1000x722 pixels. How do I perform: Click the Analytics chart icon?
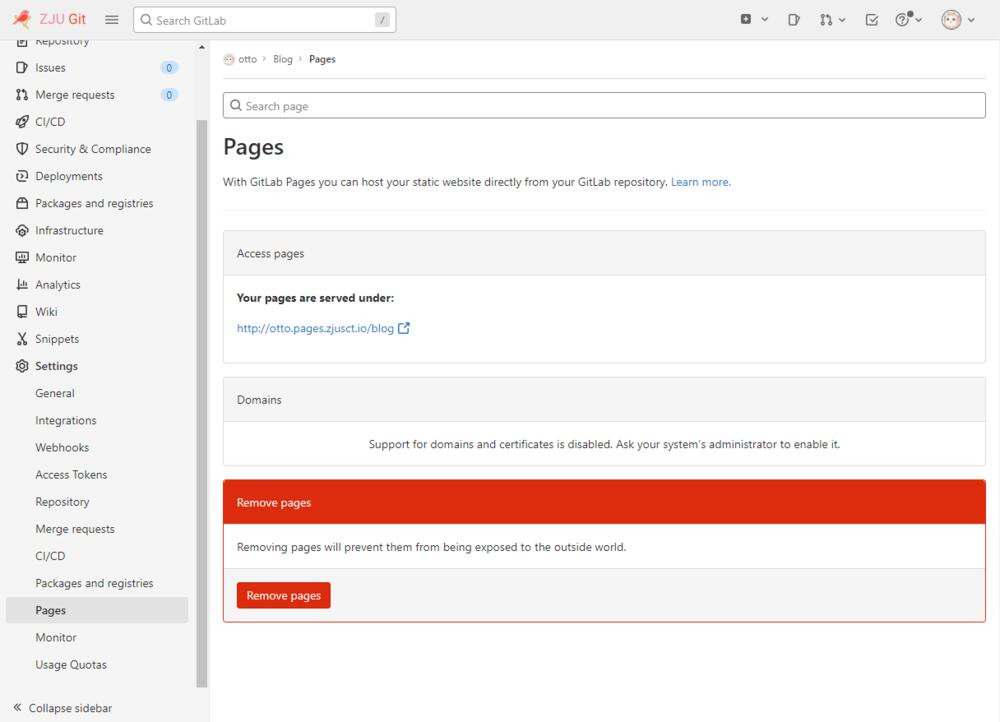click(x=22, y=285)
